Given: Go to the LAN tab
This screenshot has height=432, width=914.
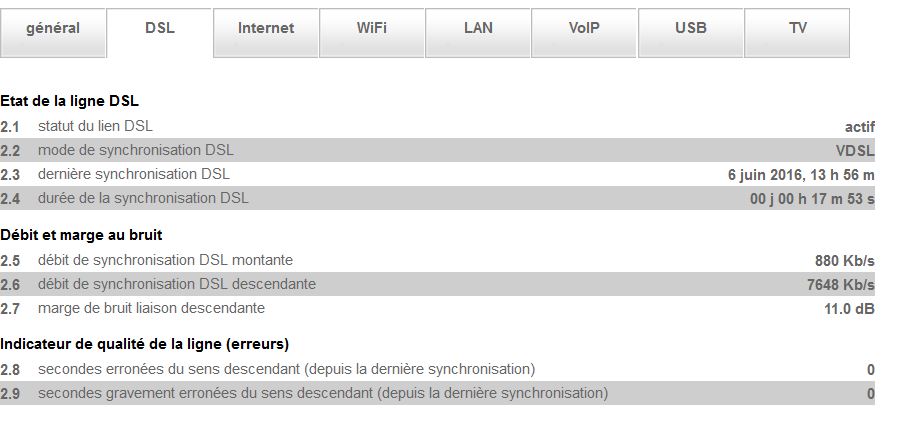Looking at the screenshot, I should pyautogui.click(x=479, y=29).
